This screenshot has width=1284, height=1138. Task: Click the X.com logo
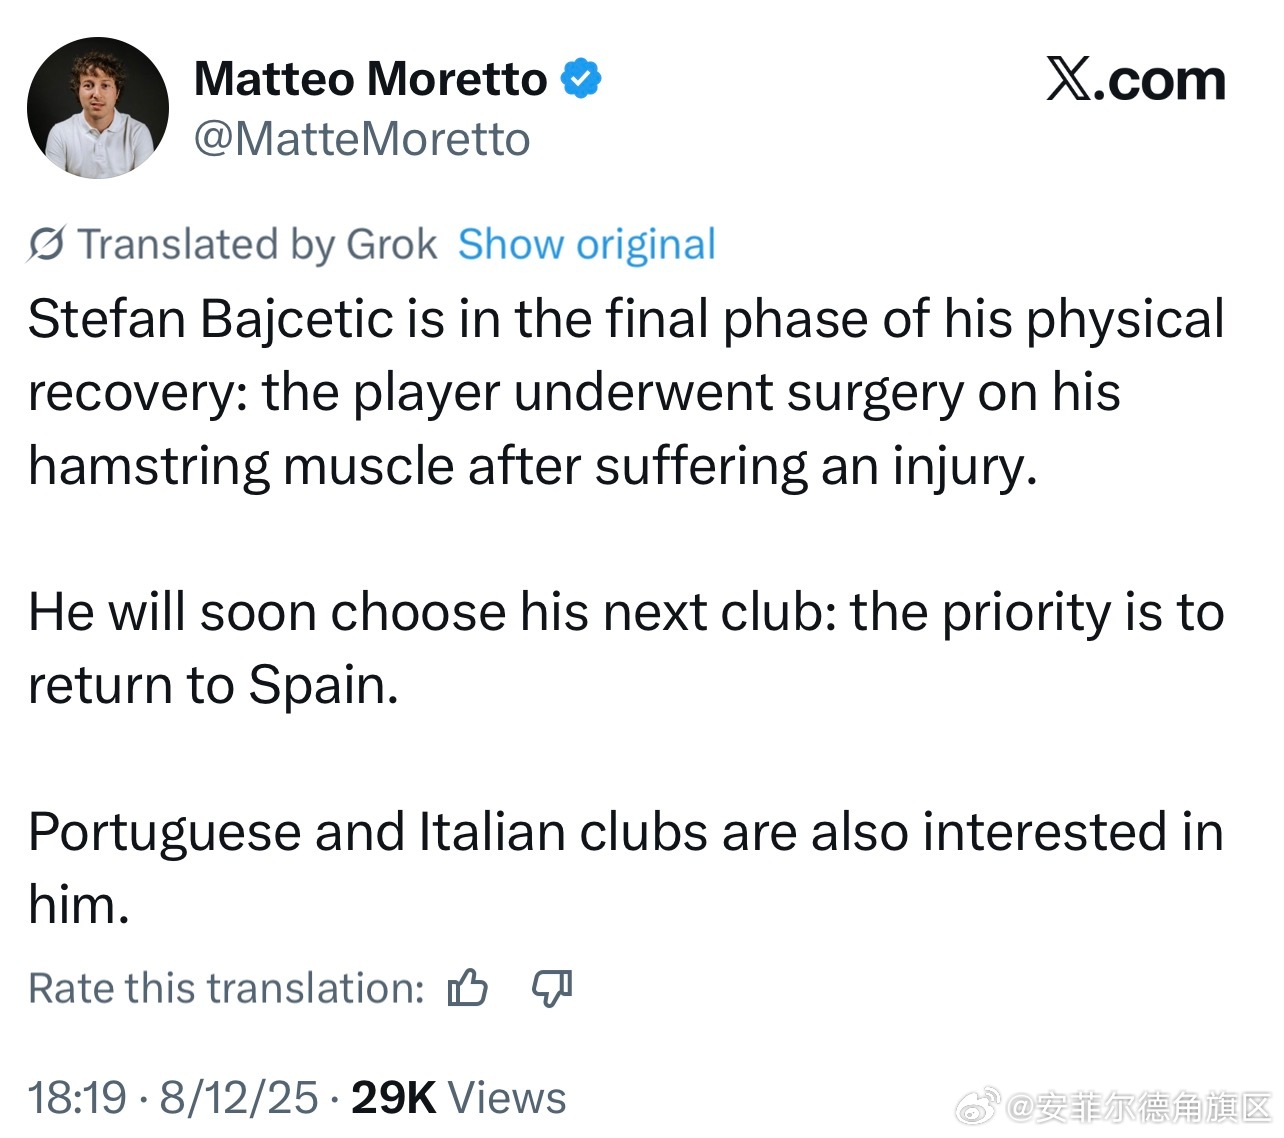(x=1136, y=80)
